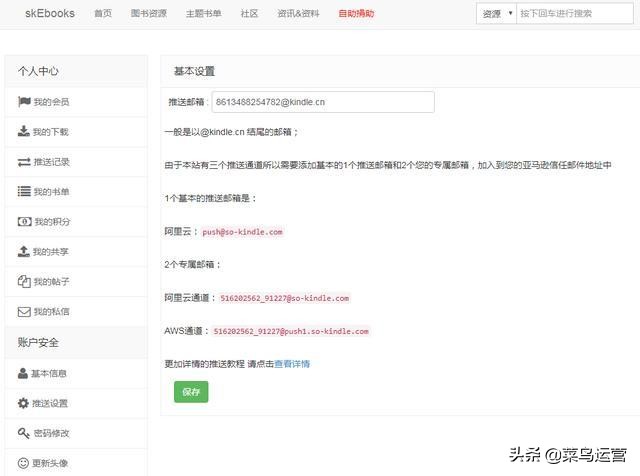Screen dimensions: 640x476
Task: Go to 首页 in top navigation
Action: pos(103,13)
